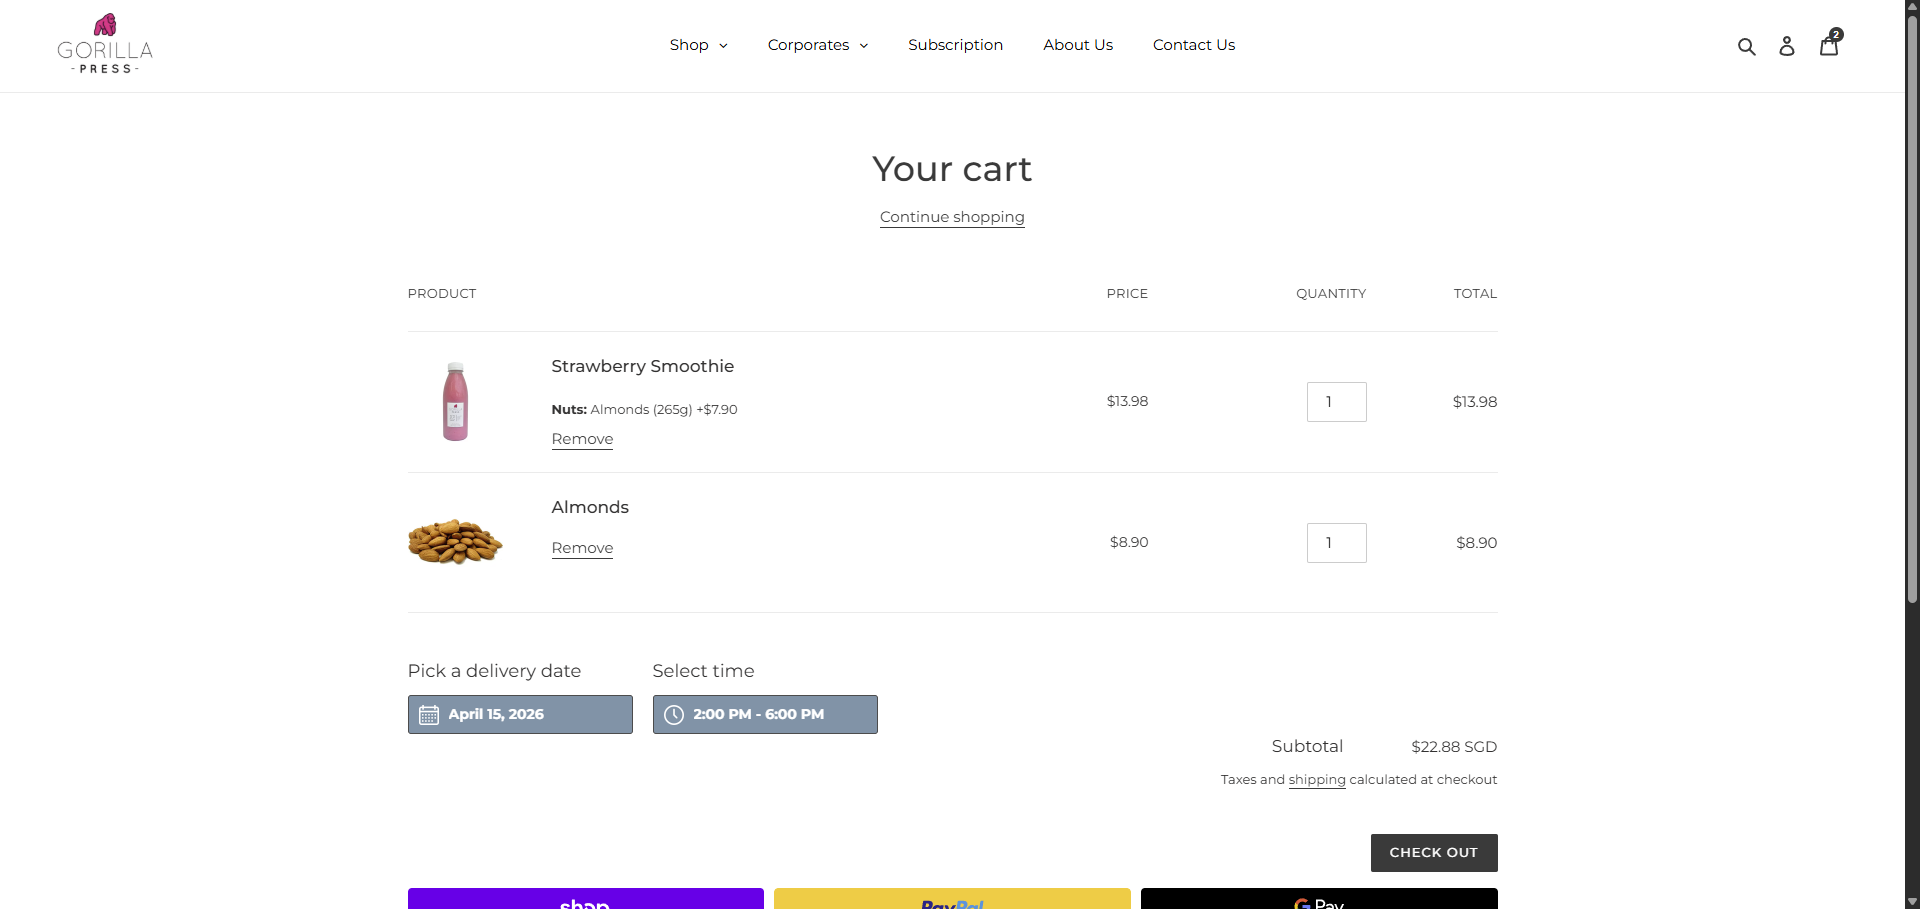
Task: Expand the Corporates dropdown menu
Action: (817, 45)
